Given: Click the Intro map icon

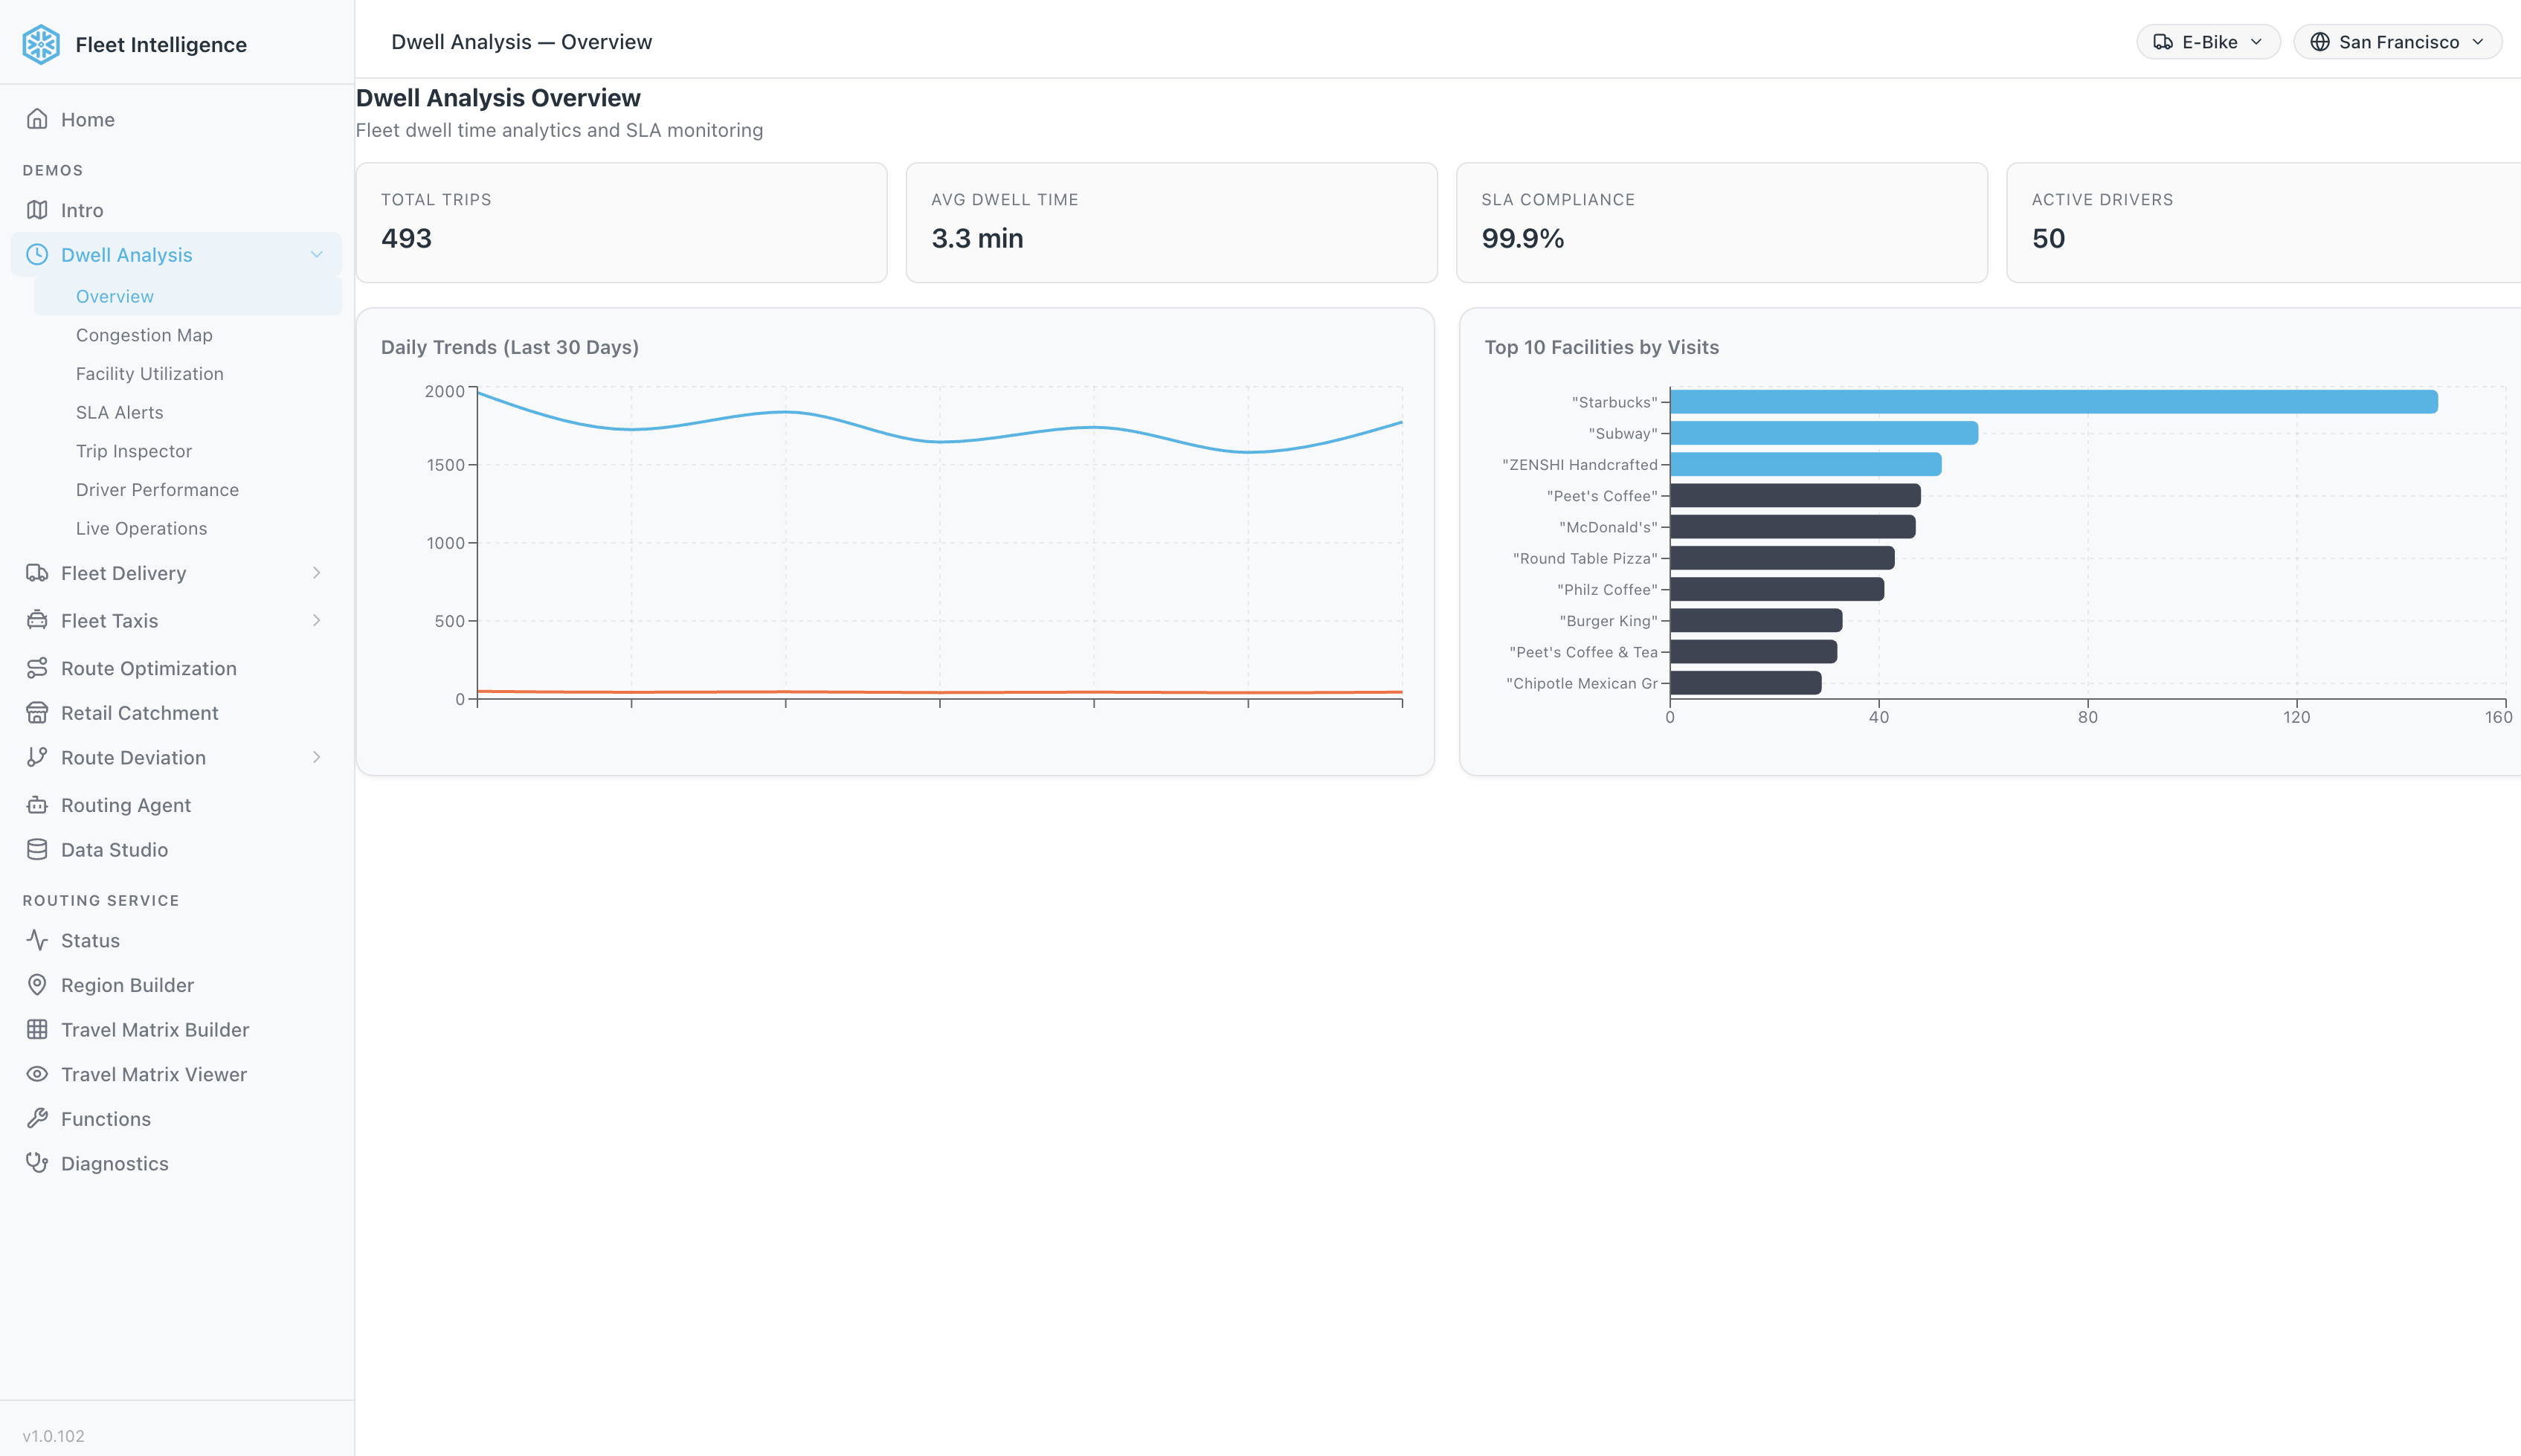Looking at the screenshot, I should click(x=37, y=210).
